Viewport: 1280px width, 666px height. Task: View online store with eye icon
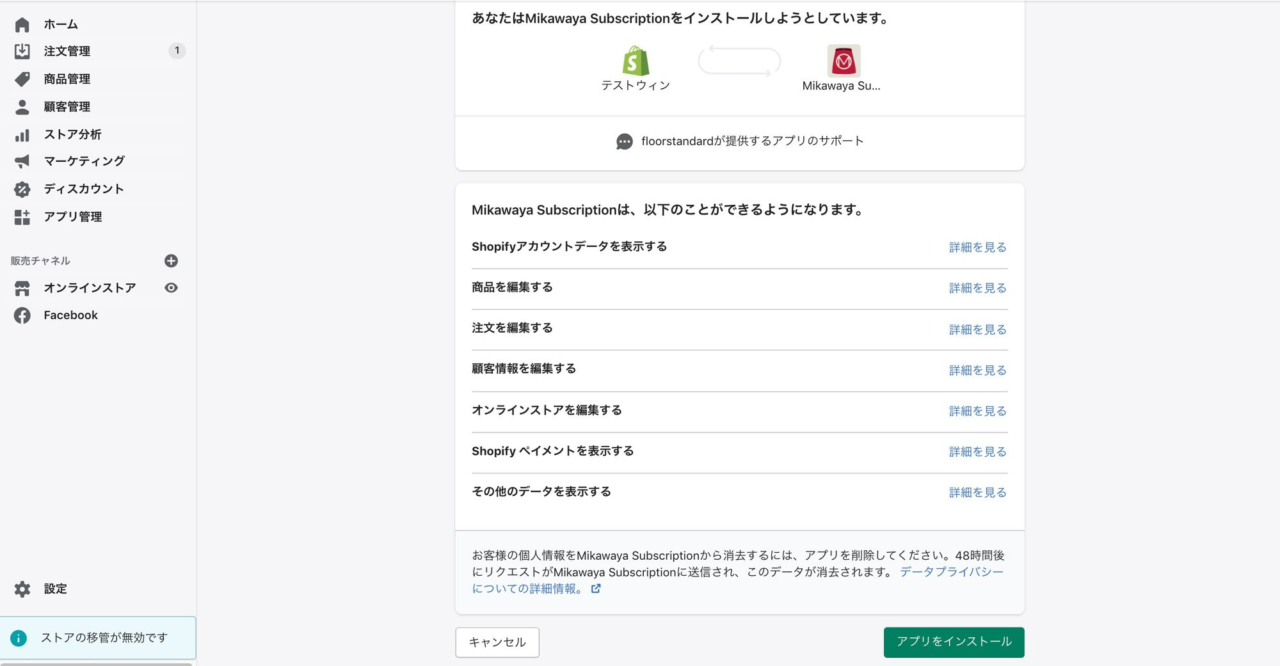tap(171, 288)
